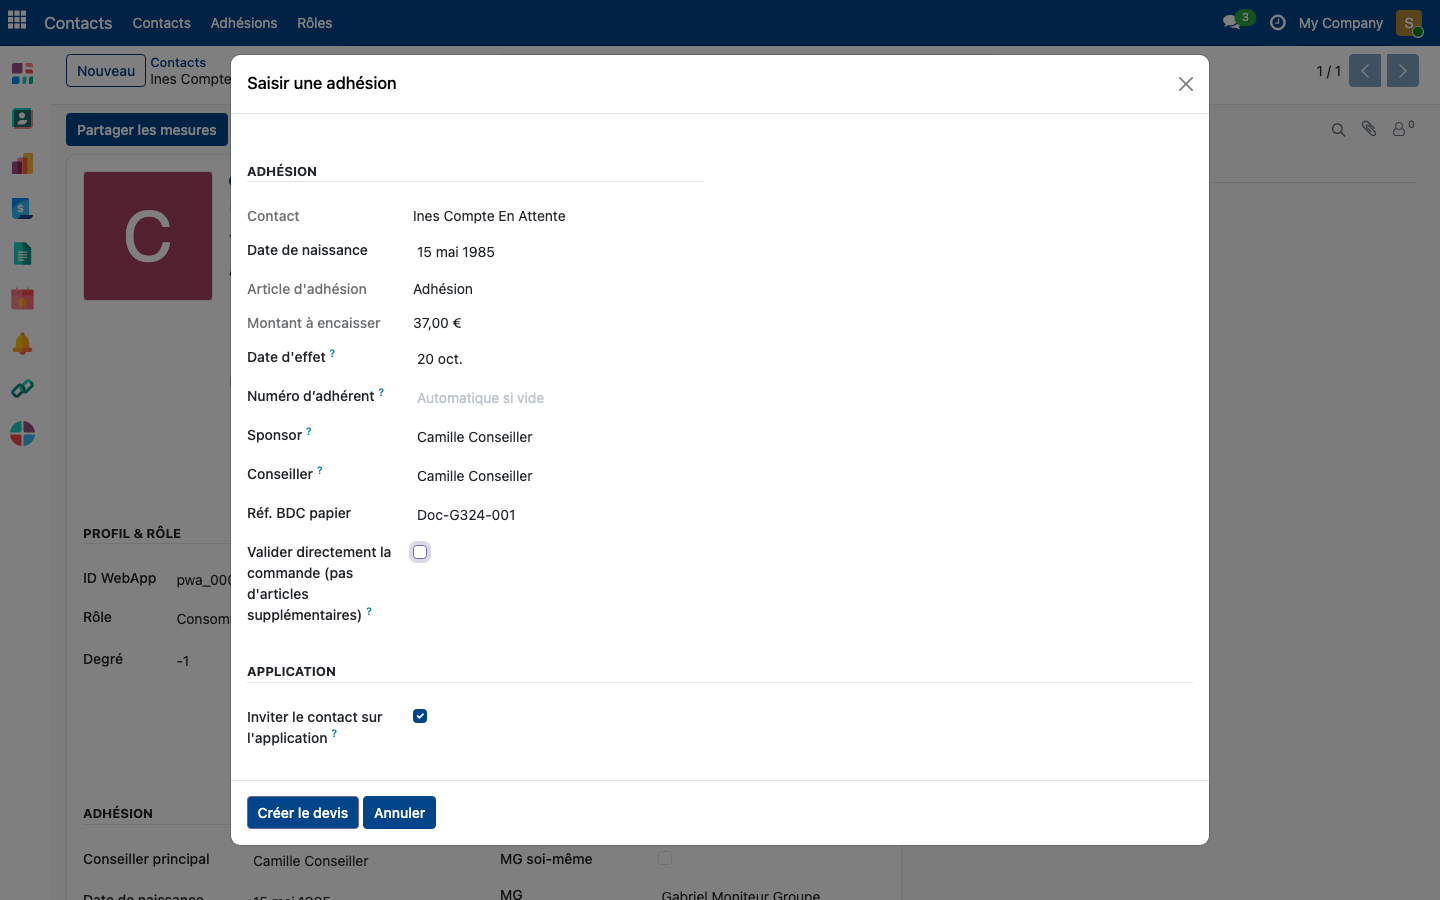Click the contact avatar thumbnail with letter C
The width and height of the screenshot is (1440, 900).
pos(148,236)
